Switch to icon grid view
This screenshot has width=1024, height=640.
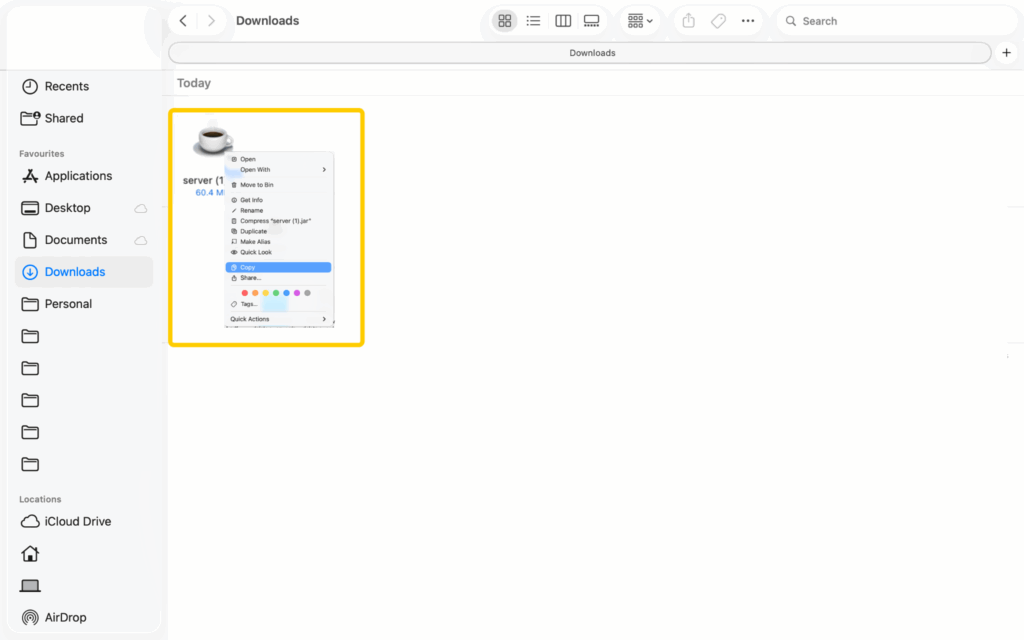tap(504, 21)
